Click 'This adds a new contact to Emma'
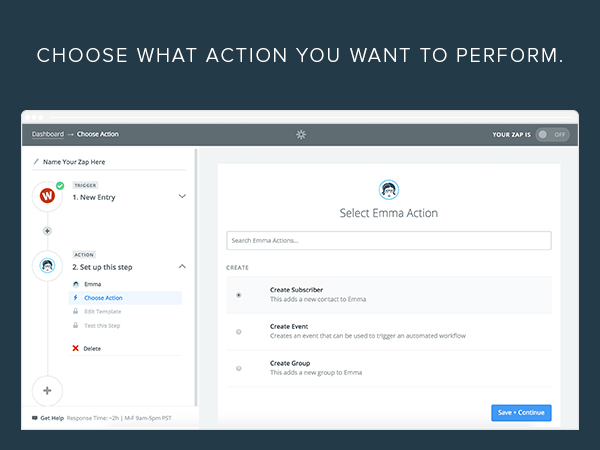600x450 pixels. (318, 299)
